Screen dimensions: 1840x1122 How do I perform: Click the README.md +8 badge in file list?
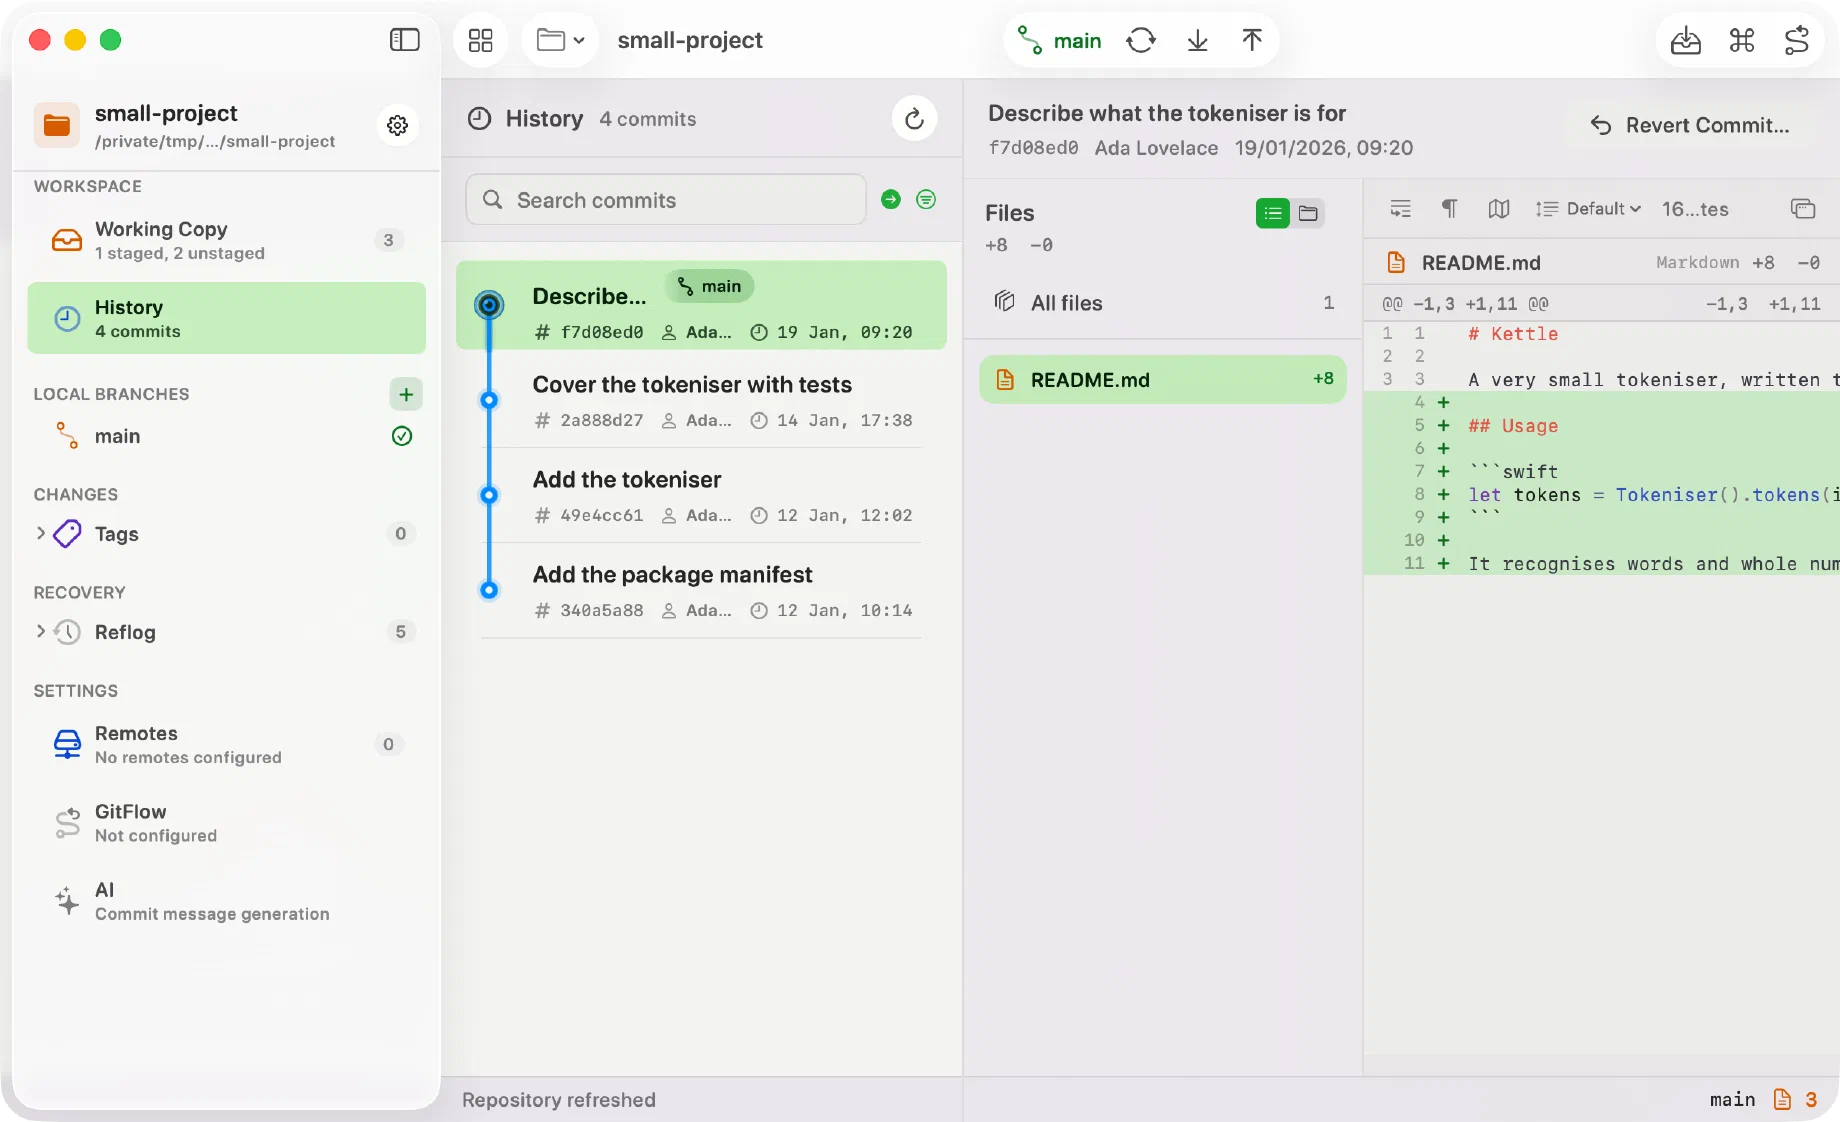pyautogui.click(x=1323, y=379)
